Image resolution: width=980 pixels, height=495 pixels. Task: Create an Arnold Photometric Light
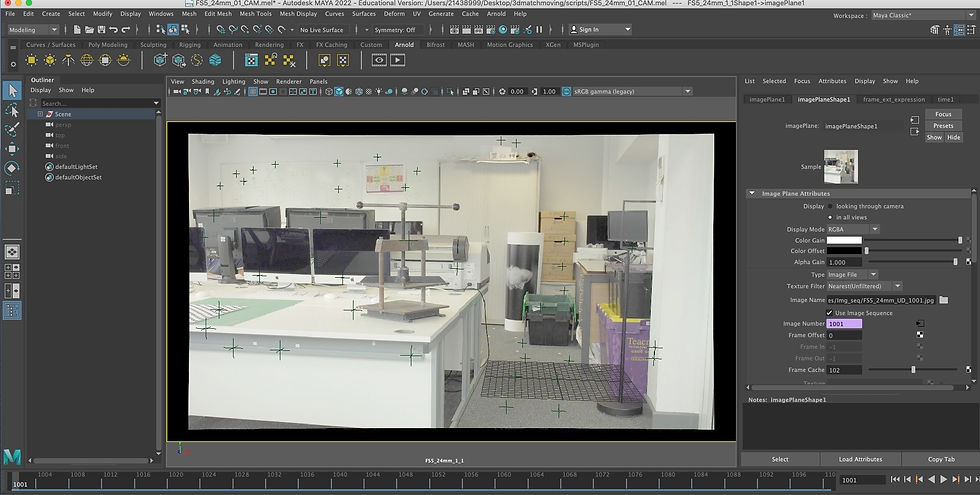click(x=68, y=60)
